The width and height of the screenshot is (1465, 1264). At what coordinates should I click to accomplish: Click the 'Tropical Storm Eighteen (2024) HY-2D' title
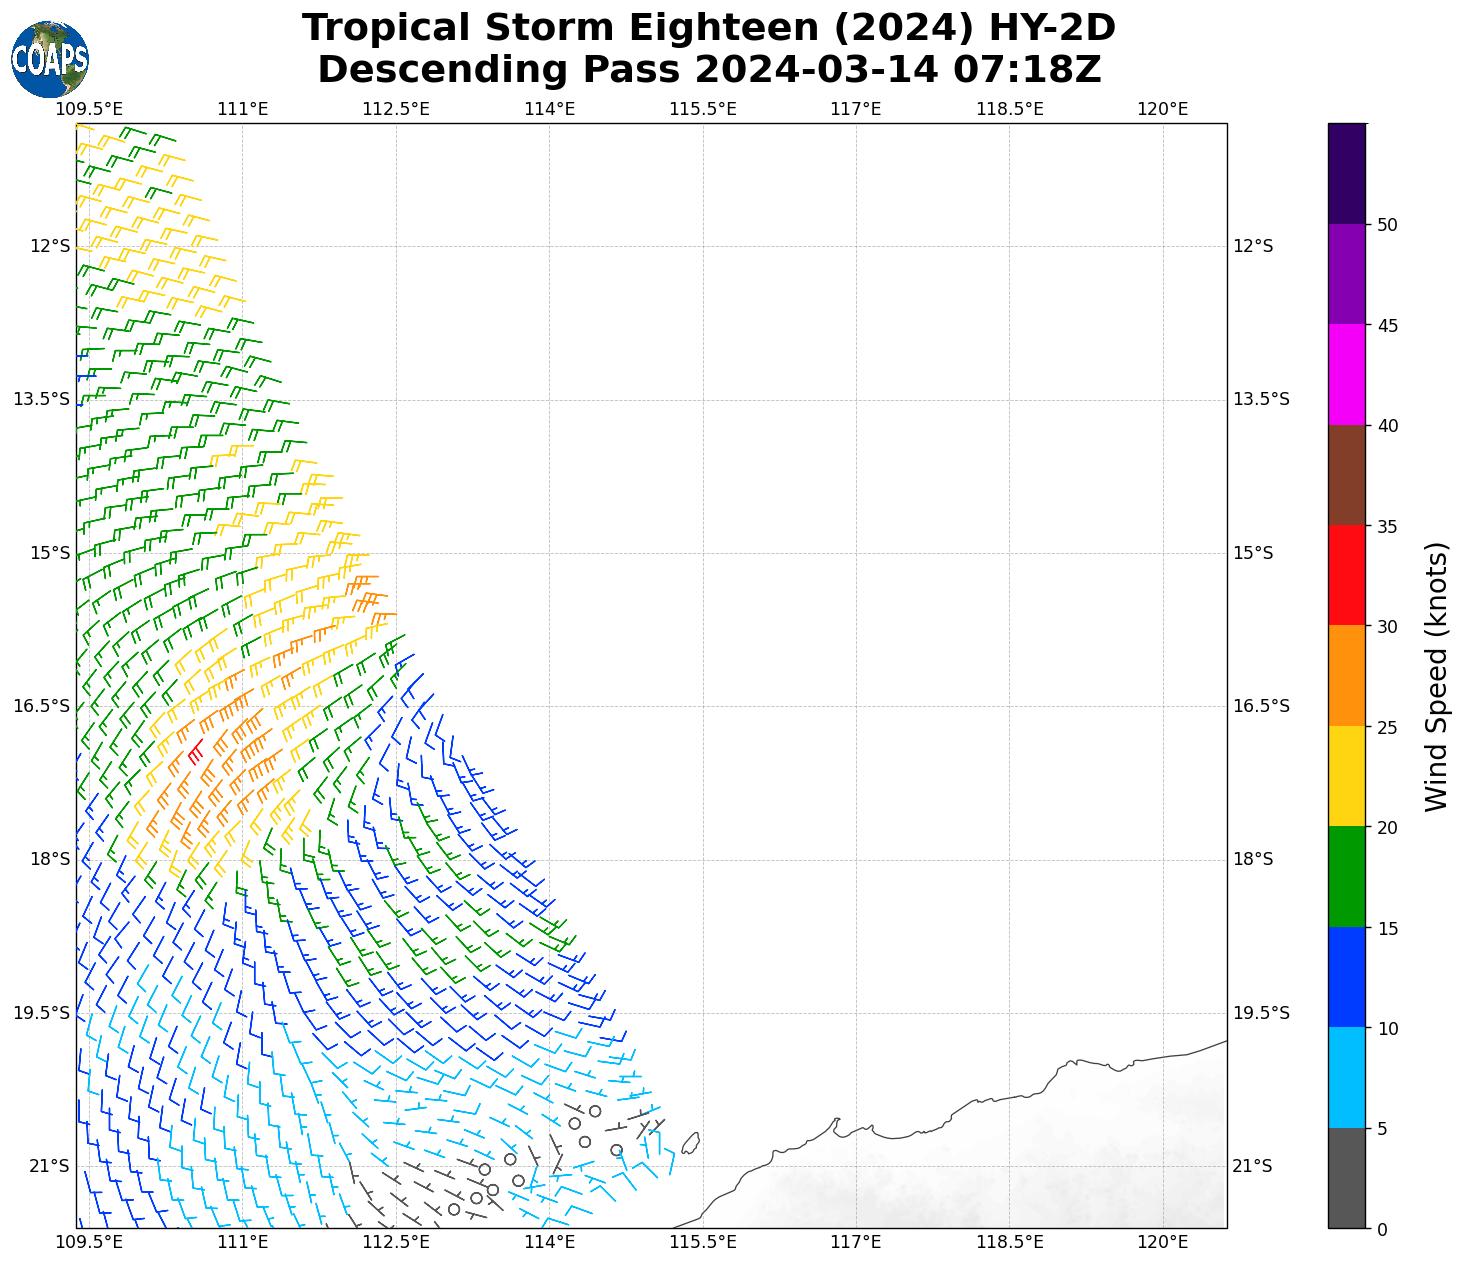click(x=708, y=28)
